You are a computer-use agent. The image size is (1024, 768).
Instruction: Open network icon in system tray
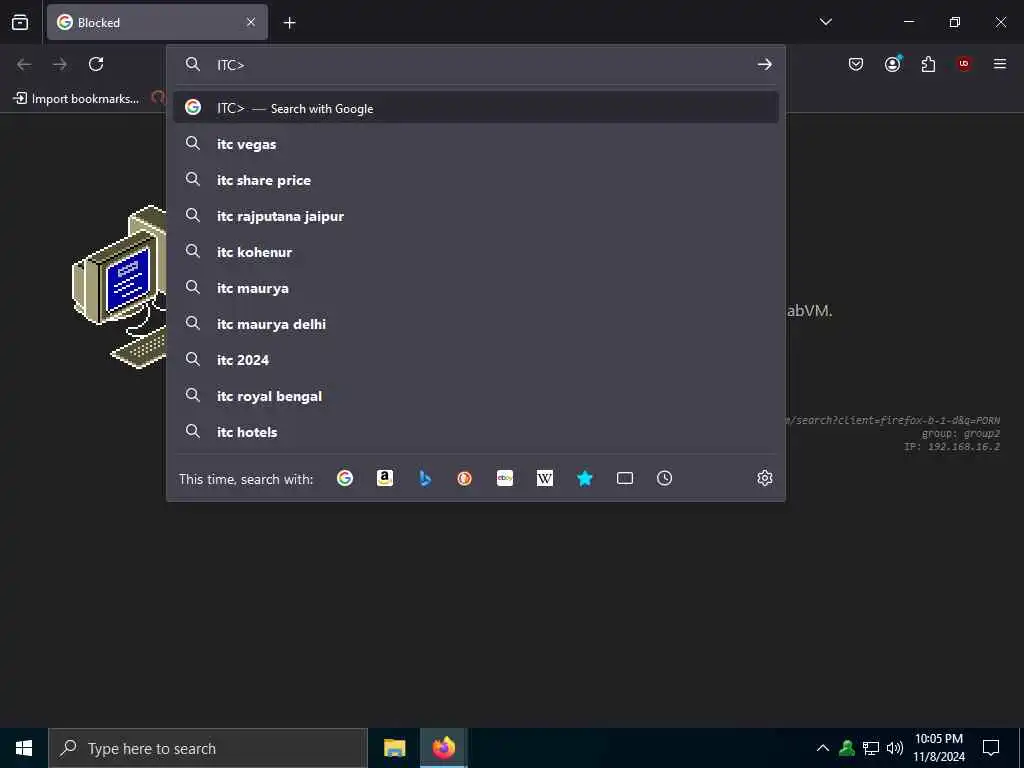click(871, 748)
